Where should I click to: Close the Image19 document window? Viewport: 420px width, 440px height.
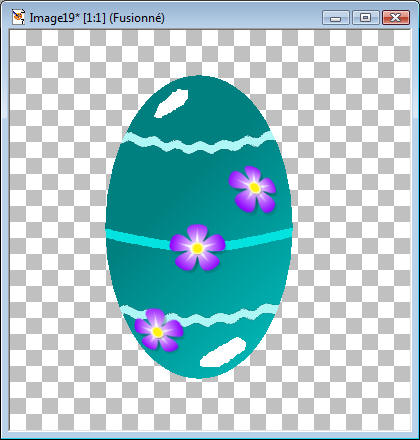coord(396,17)
